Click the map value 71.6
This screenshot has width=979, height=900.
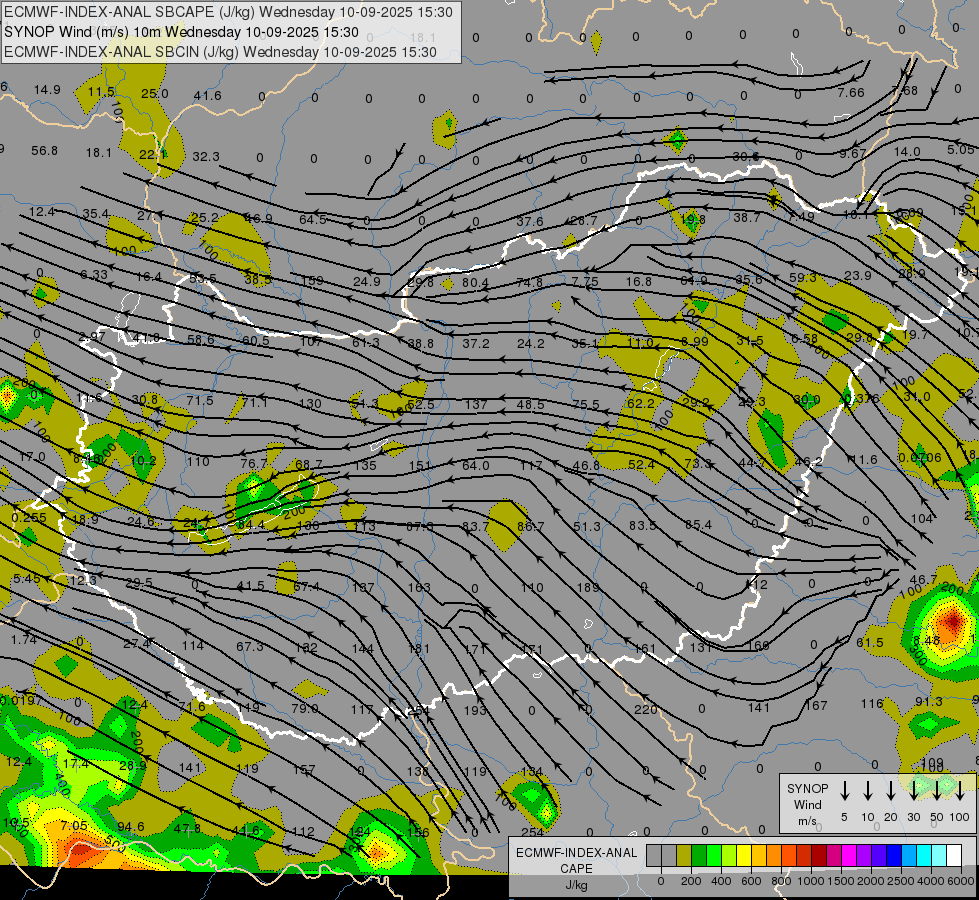(x=192, y=706)
